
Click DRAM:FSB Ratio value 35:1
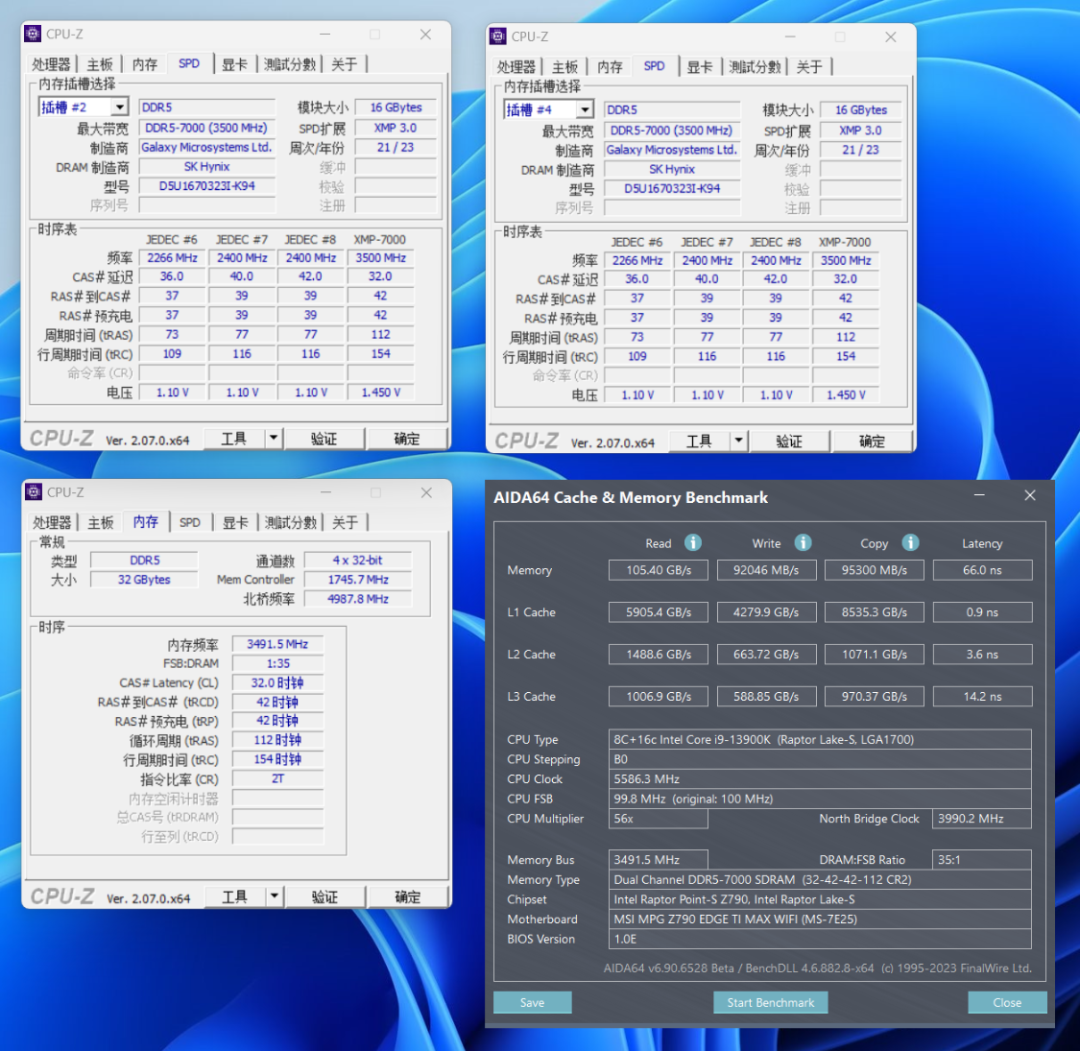point(982,859)
